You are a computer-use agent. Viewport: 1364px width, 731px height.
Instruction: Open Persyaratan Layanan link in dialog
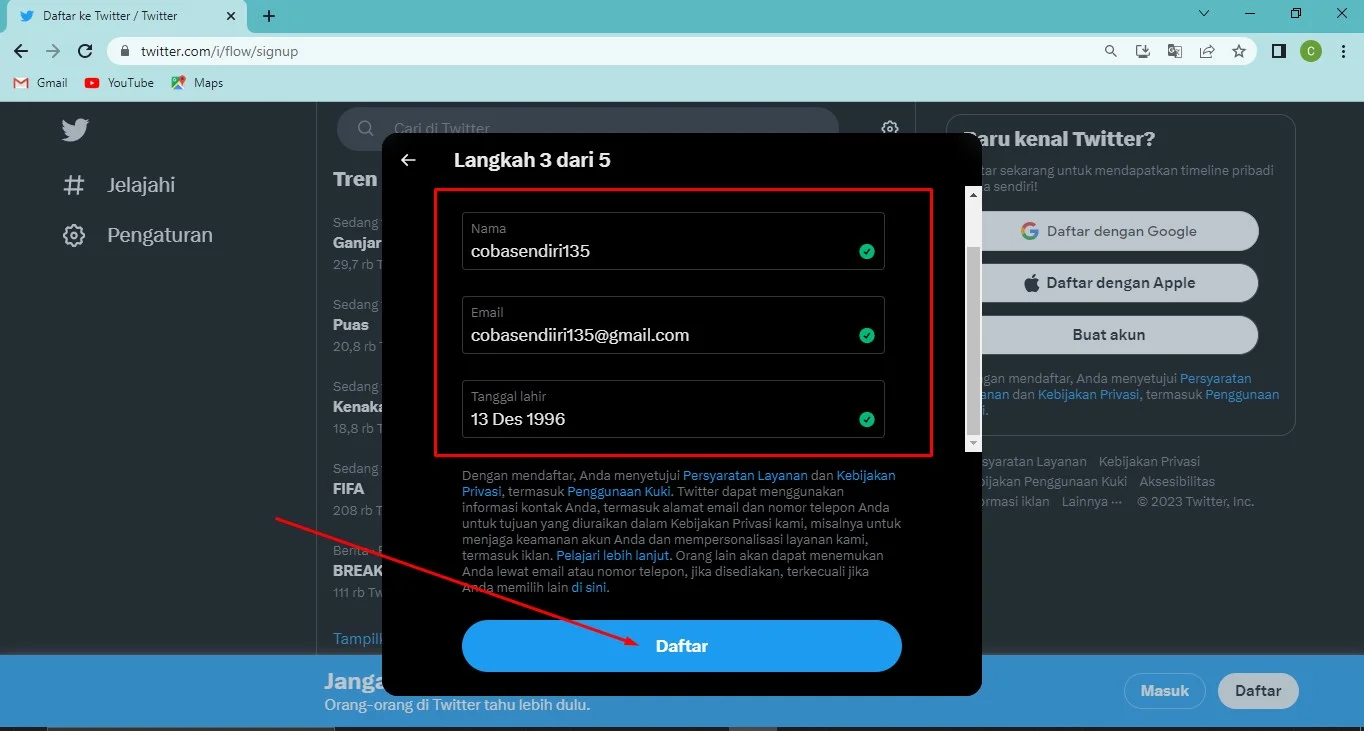[745, 476]
